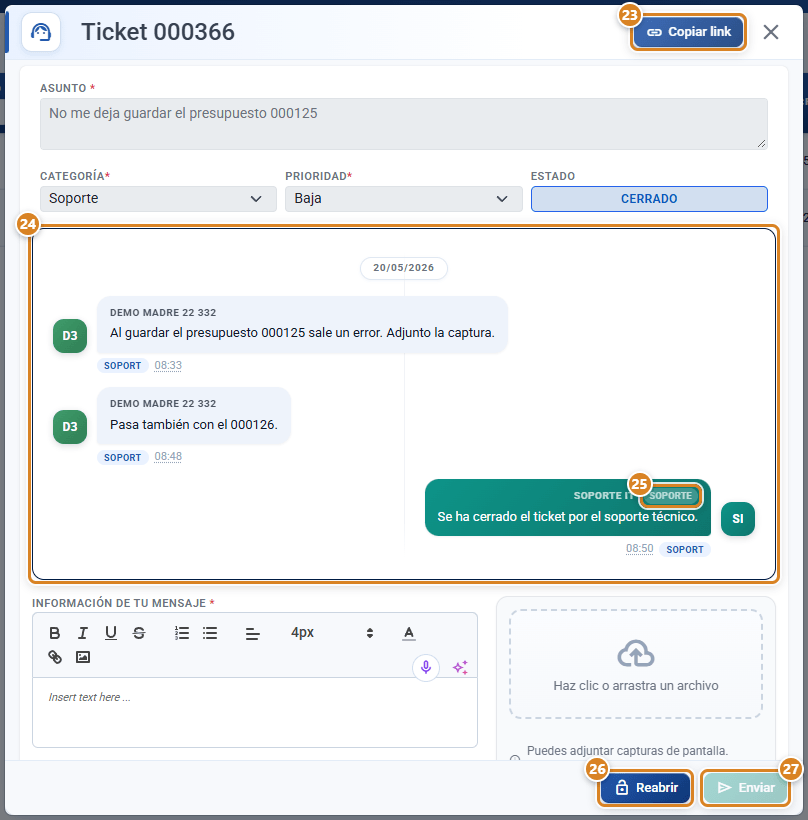Image resolution: width=808 pixels, height=820 pixels.
Task: Click the SOPORT tag under first message
Action: pyautogui.click(x=122, y=366)
